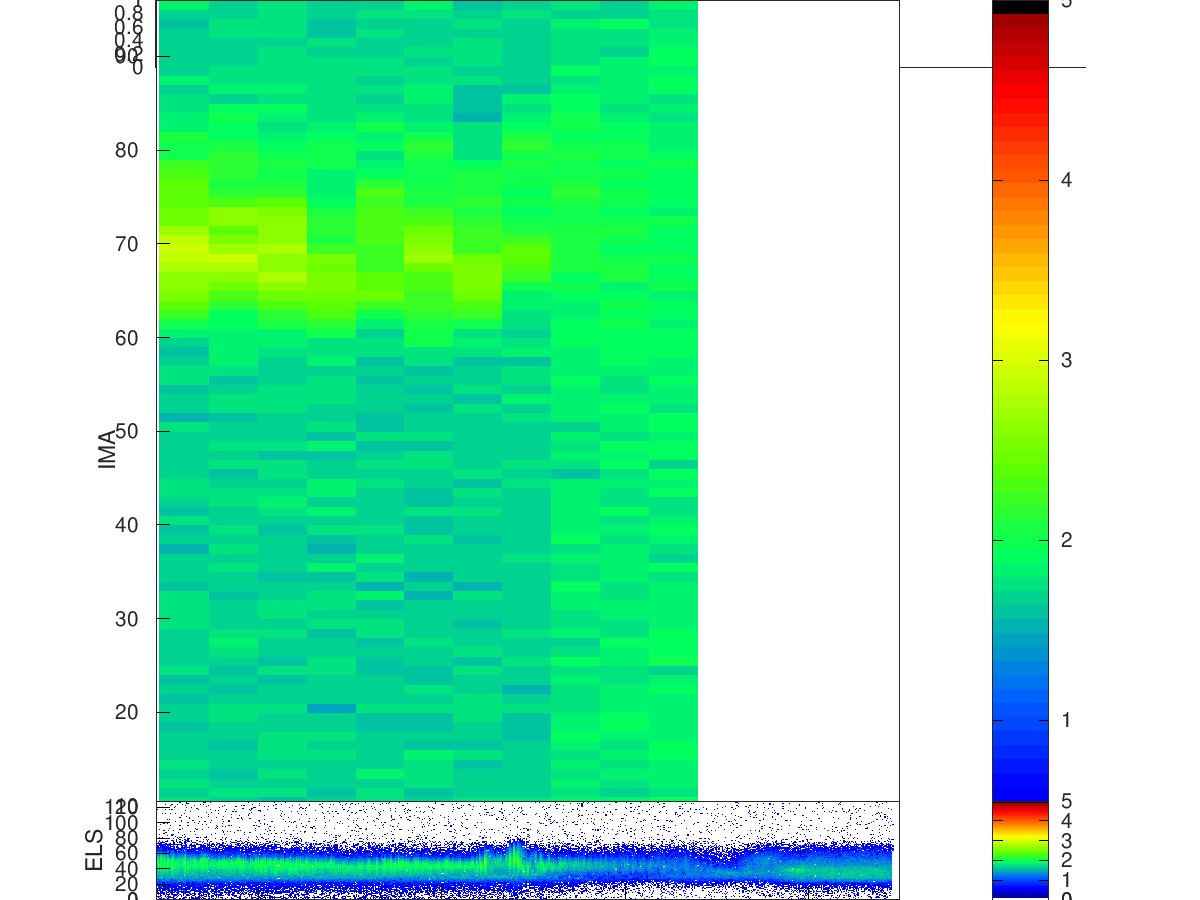Select tick label 20 on IMA axis
This screenshot has height=900, width=1200.
[127, 712]
